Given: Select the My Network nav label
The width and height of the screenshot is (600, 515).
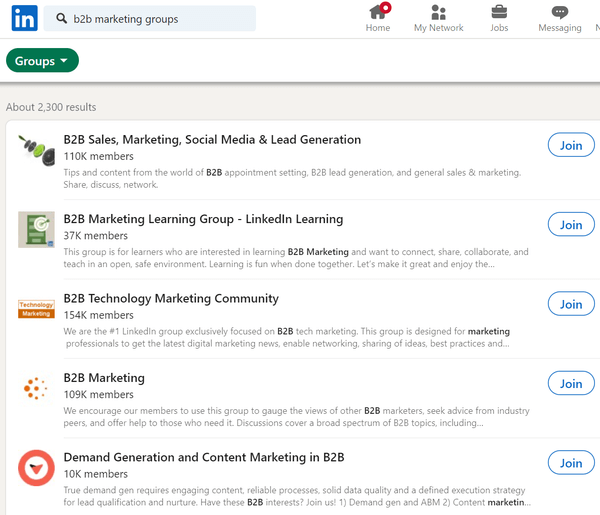Looking at the screenshot, I should (439, 28).
